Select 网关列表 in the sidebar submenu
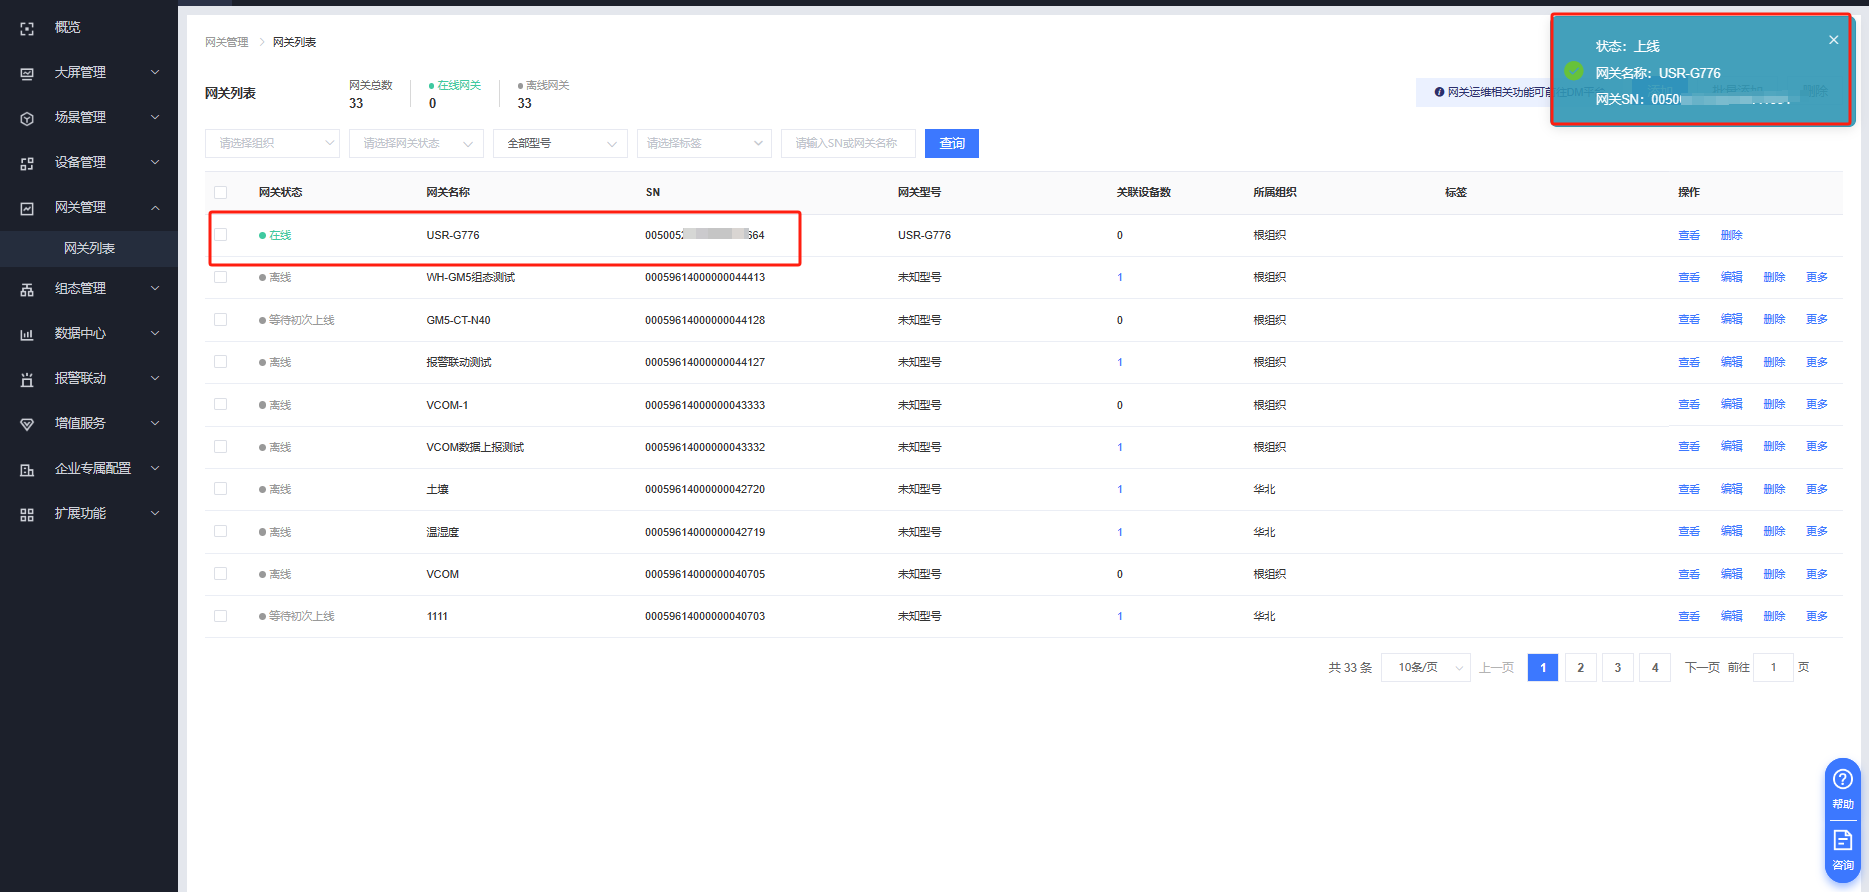Screen dimensions: 1869x892 [x=90, y=248]
